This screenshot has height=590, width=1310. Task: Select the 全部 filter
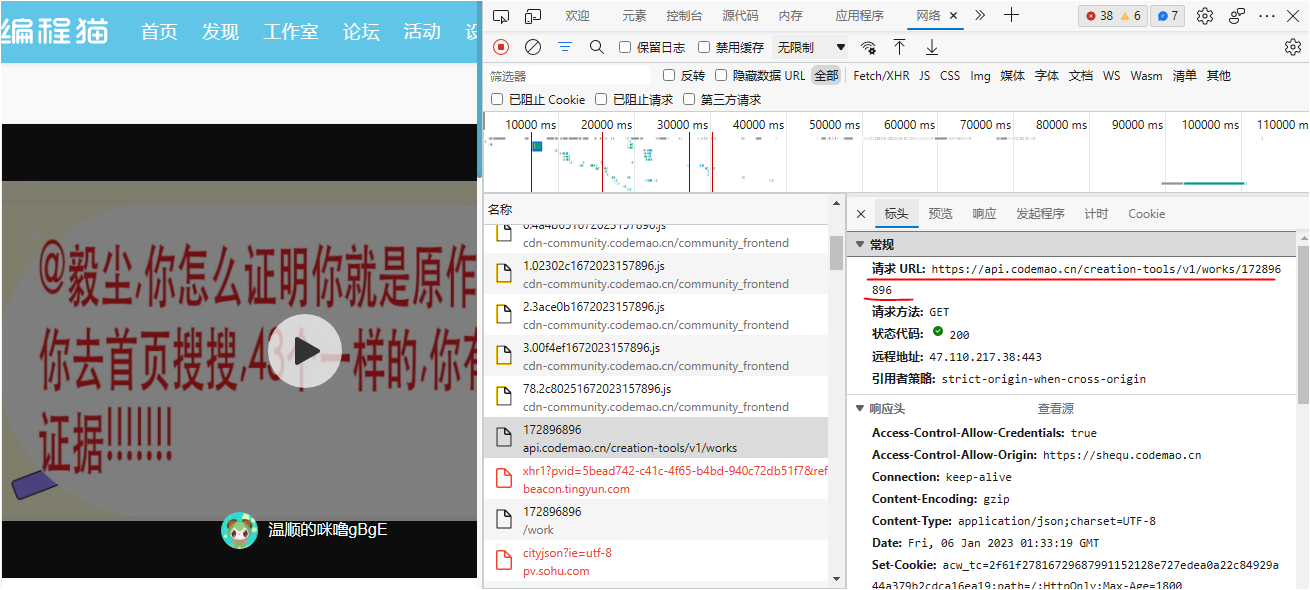pyautogui.click(x=826, y=76)
